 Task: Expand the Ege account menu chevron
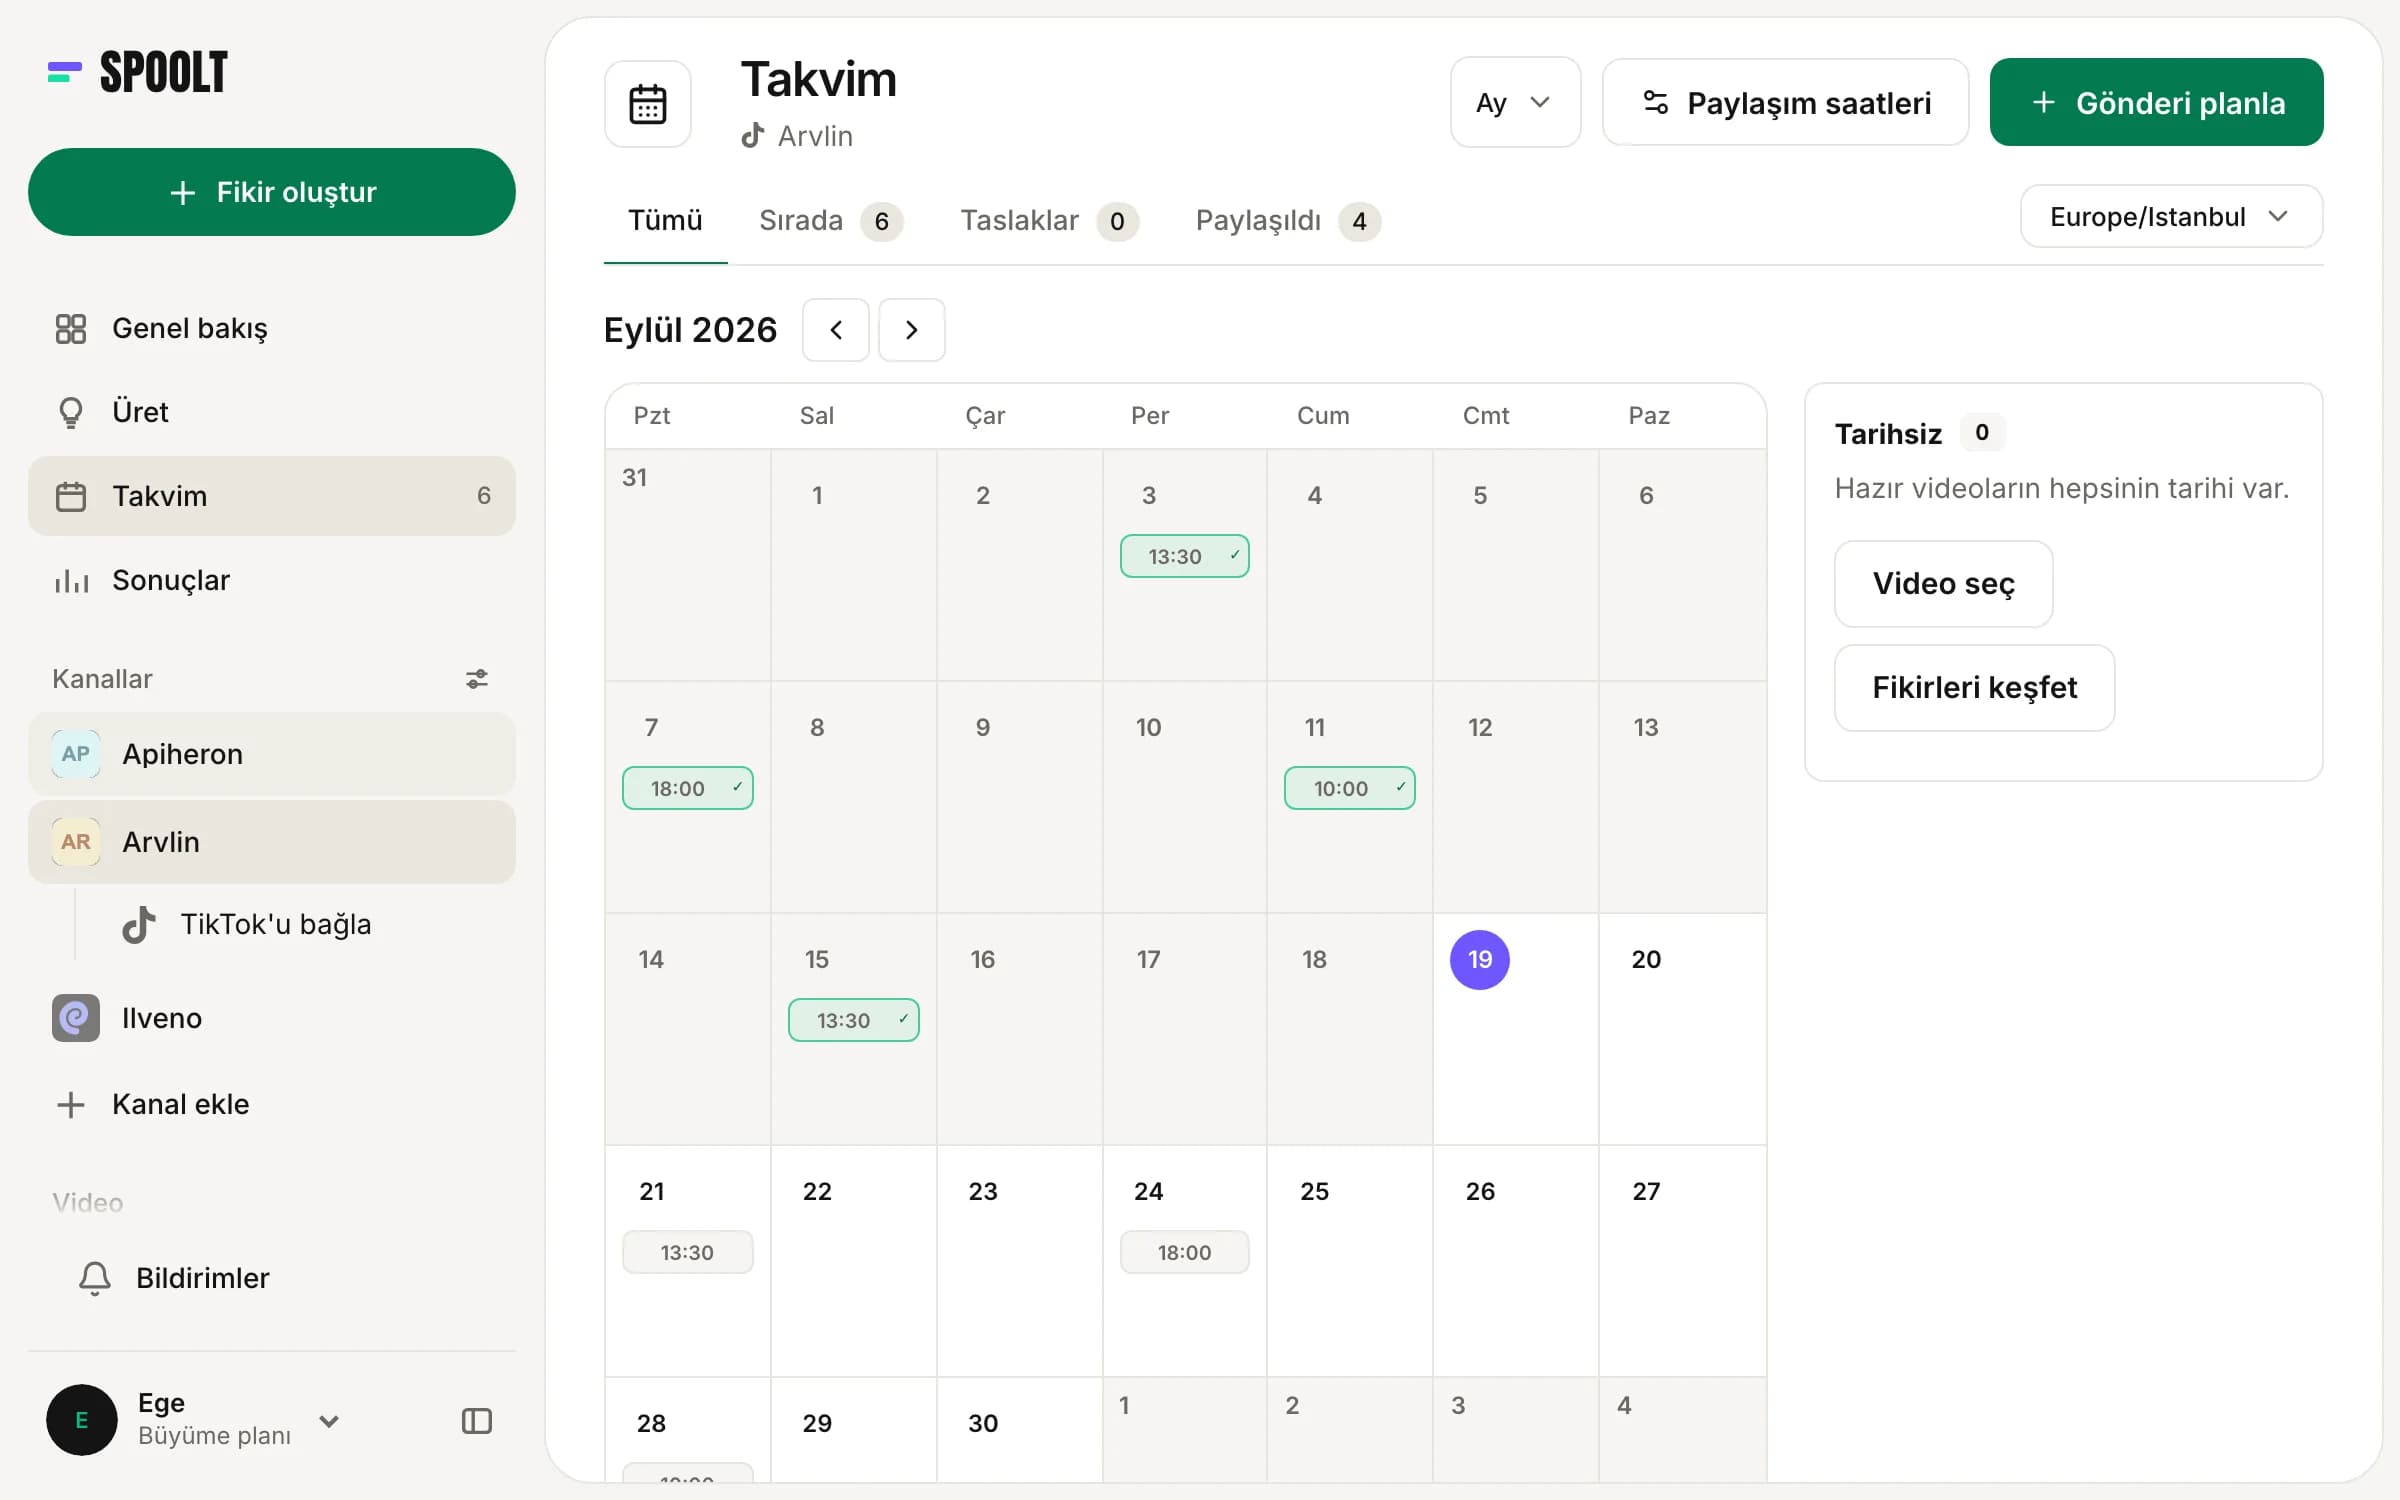coord(329,1421)
